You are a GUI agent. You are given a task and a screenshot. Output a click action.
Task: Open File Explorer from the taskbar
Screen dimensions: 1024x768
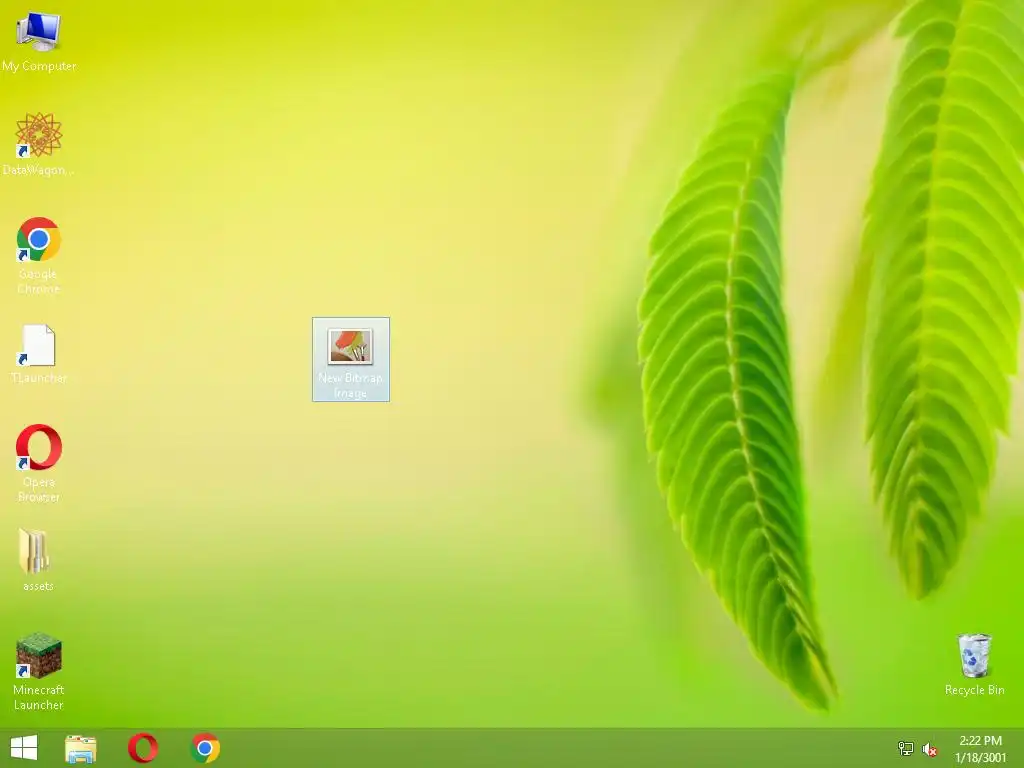(81, 748)
